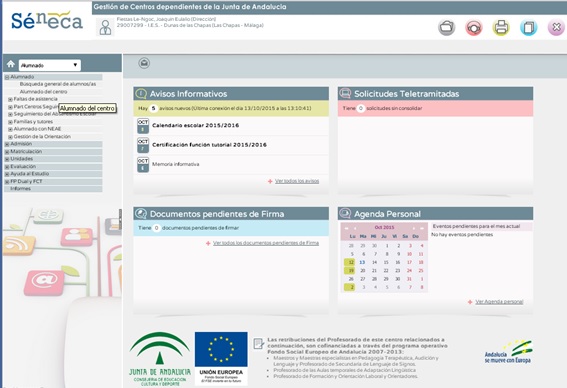Click Ver todos los documentos pendientes de Firma
The width and height of the screenshot is (567, 388).
(266, 243)
